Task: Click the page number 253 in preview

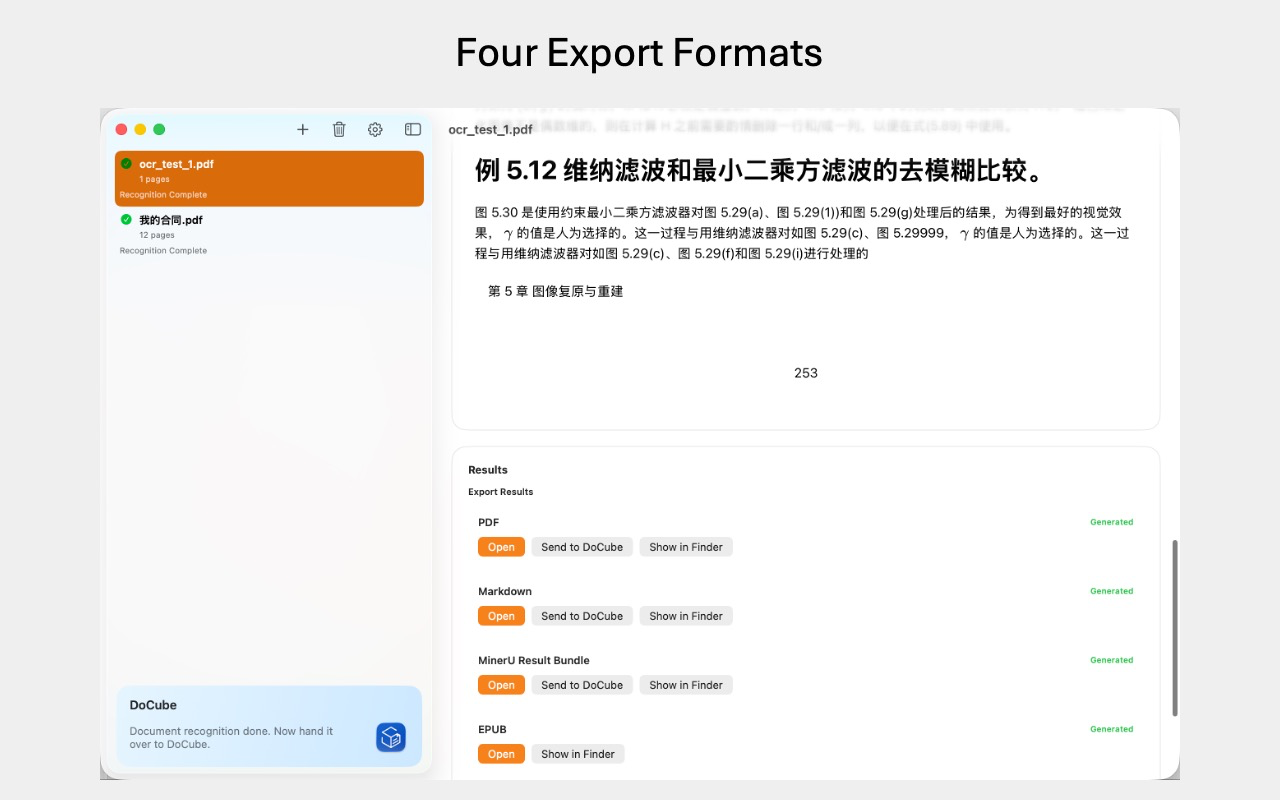Action: click(x=806, y=373)
